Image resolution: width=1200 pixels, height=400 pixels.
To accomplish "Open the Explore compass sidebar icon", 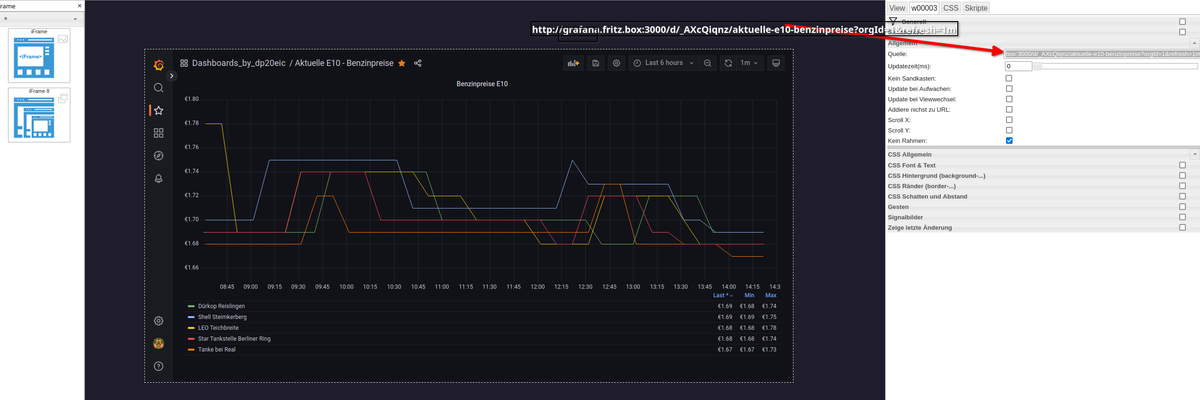I will 158,156.
